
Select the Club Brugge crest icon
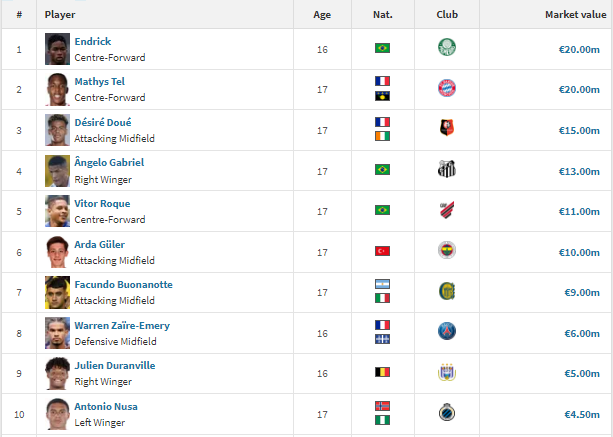point(446,412)
